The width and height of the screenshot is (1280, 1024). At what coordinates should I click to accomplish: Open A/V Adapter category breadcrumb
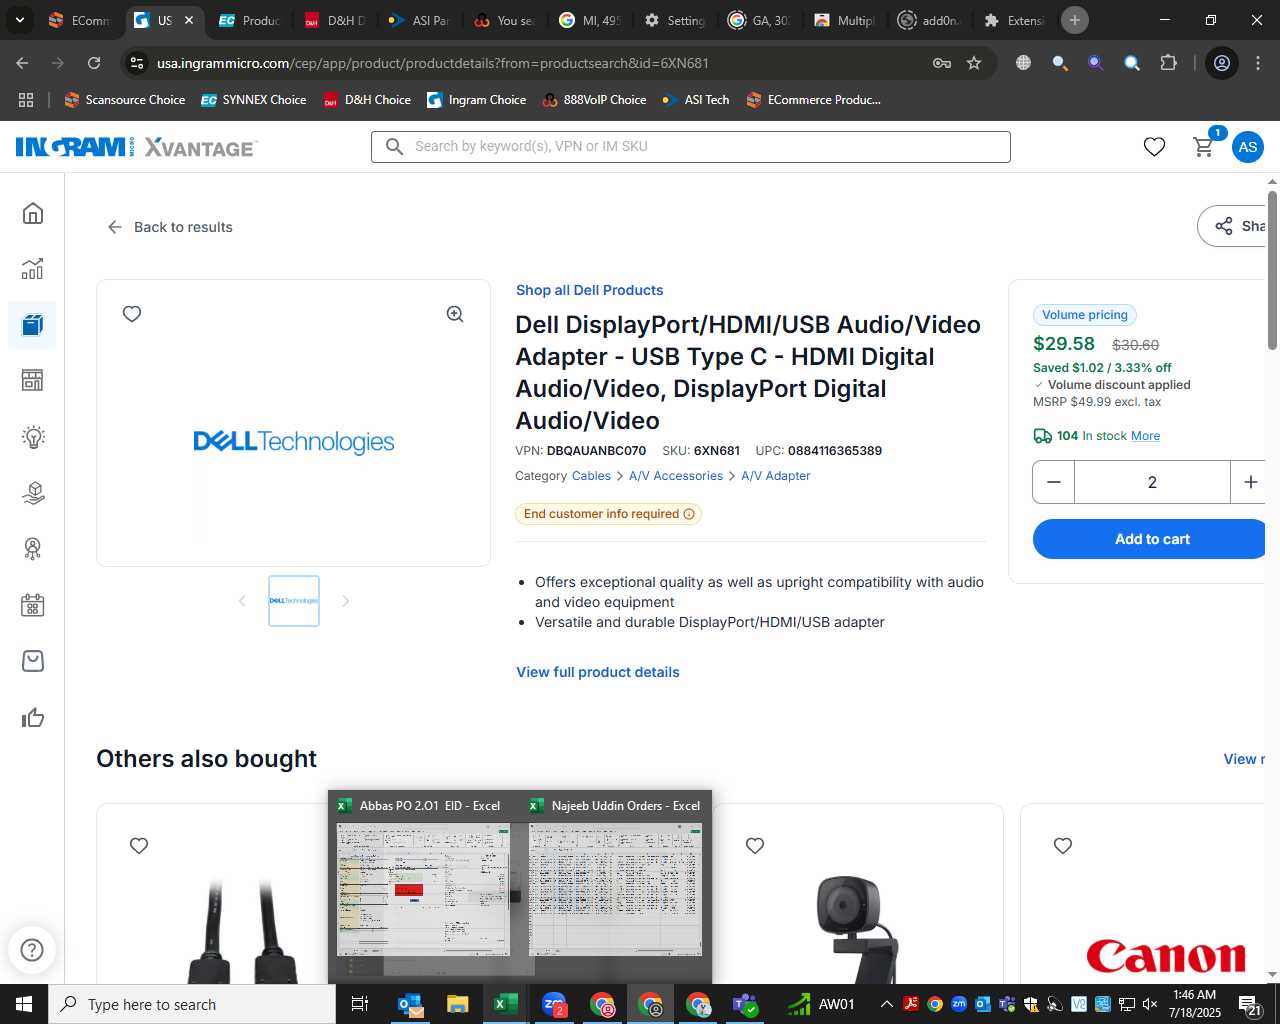[x=775, y=476]
